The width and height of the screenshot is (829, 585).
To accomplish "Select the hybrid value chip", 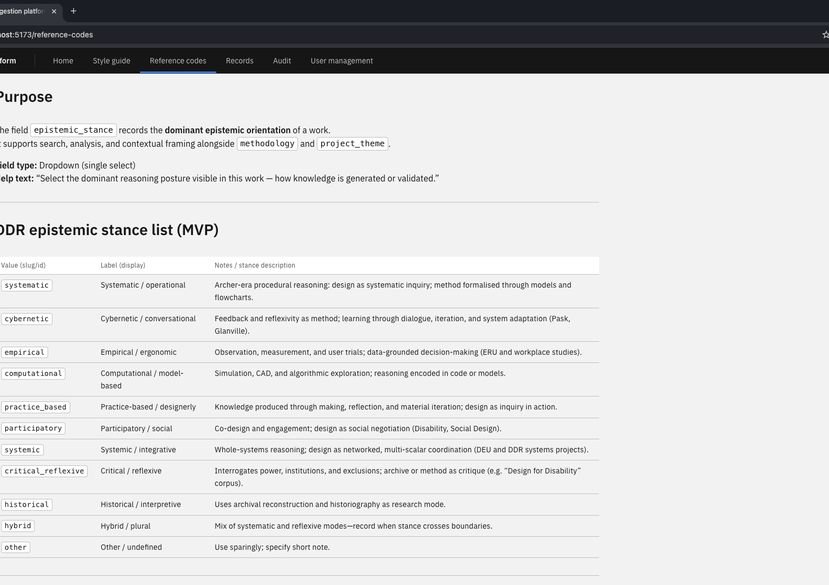I will click(x=17, y=525).
